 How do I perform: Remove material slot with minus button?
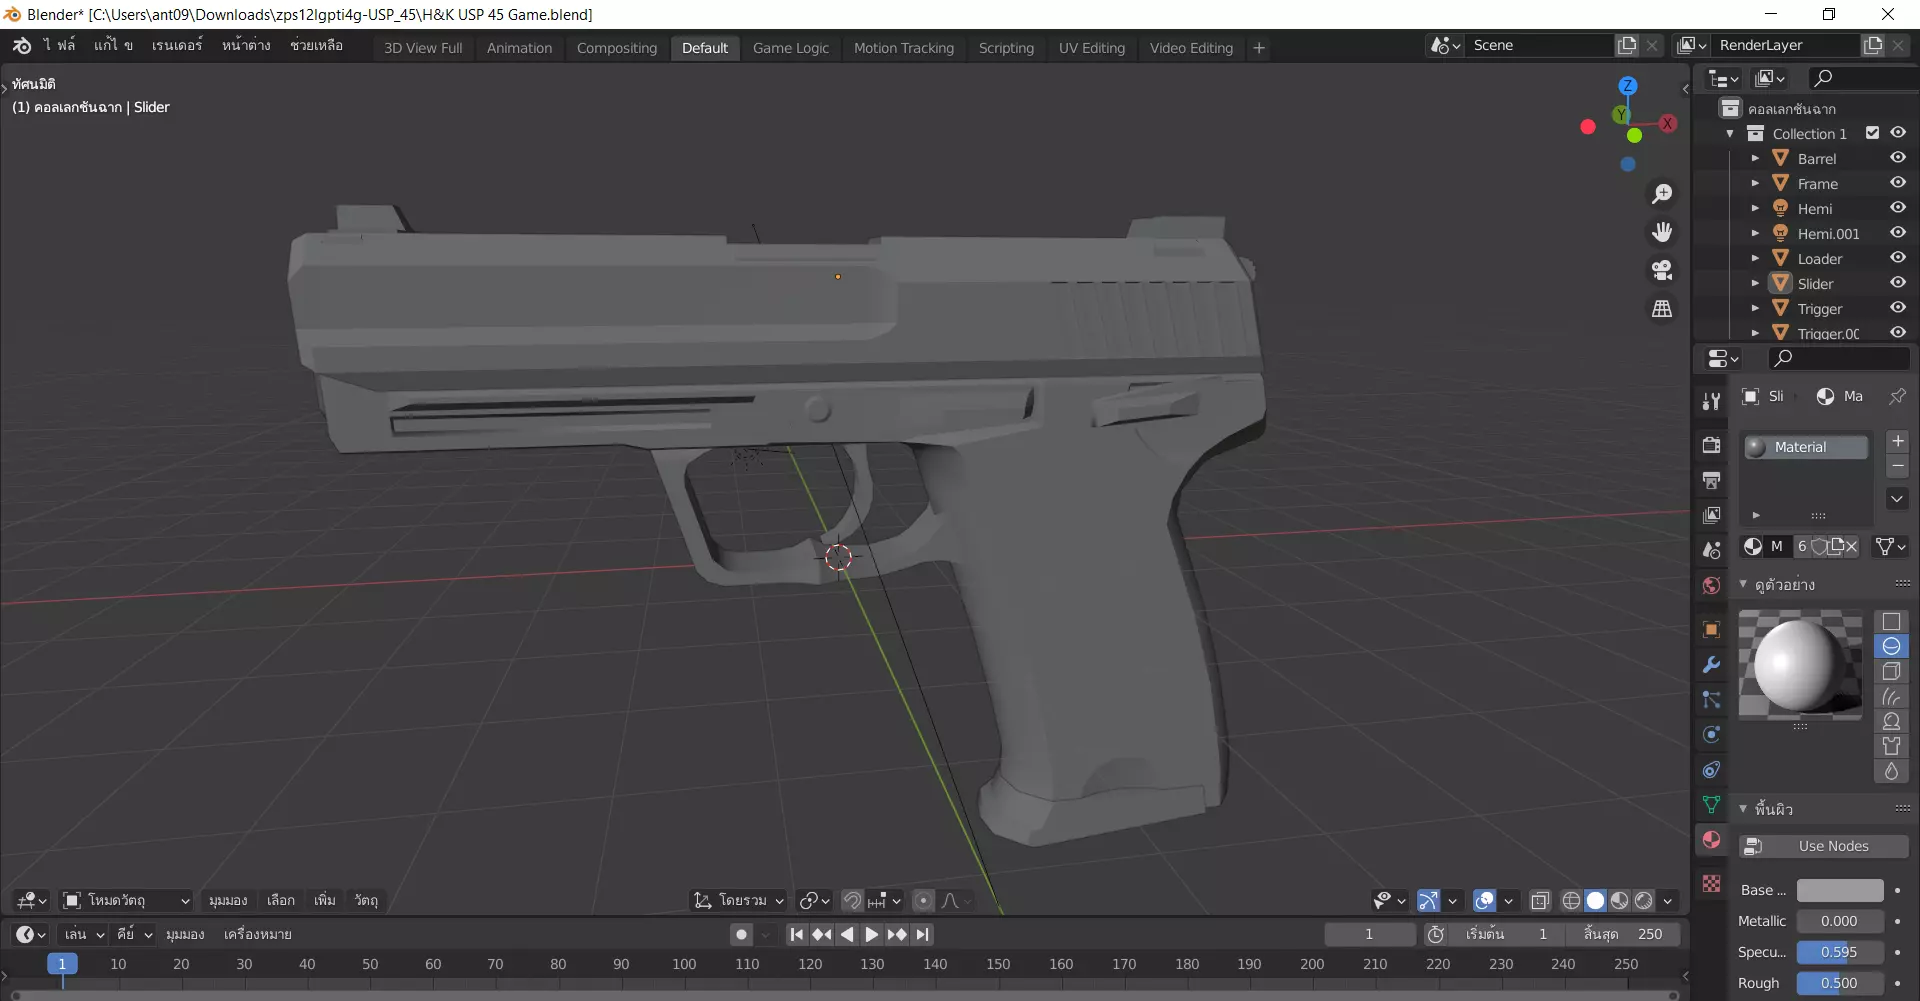[1897, 466]
